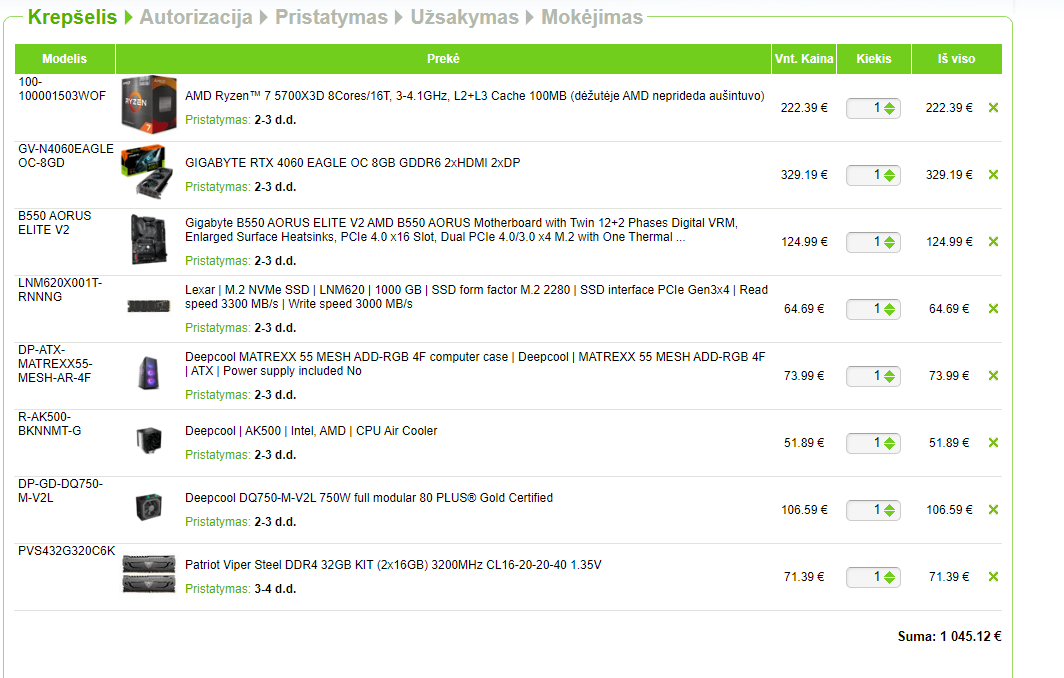The image size is (1064, 678).
Task: Click the Modelis column header
Action: (64, 59)
